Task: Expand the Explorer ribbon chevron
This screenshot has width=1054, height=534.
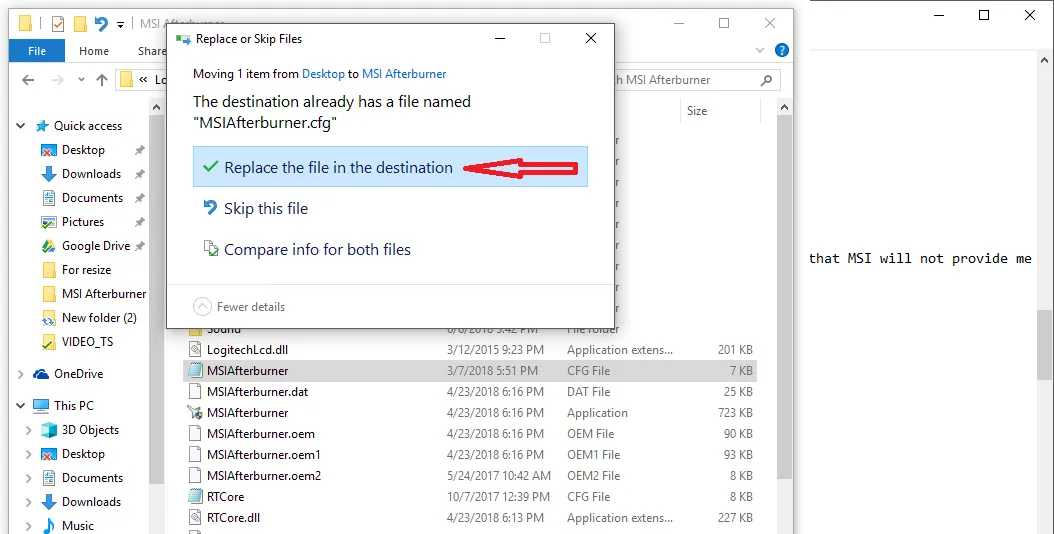Action: coord(760,50)
